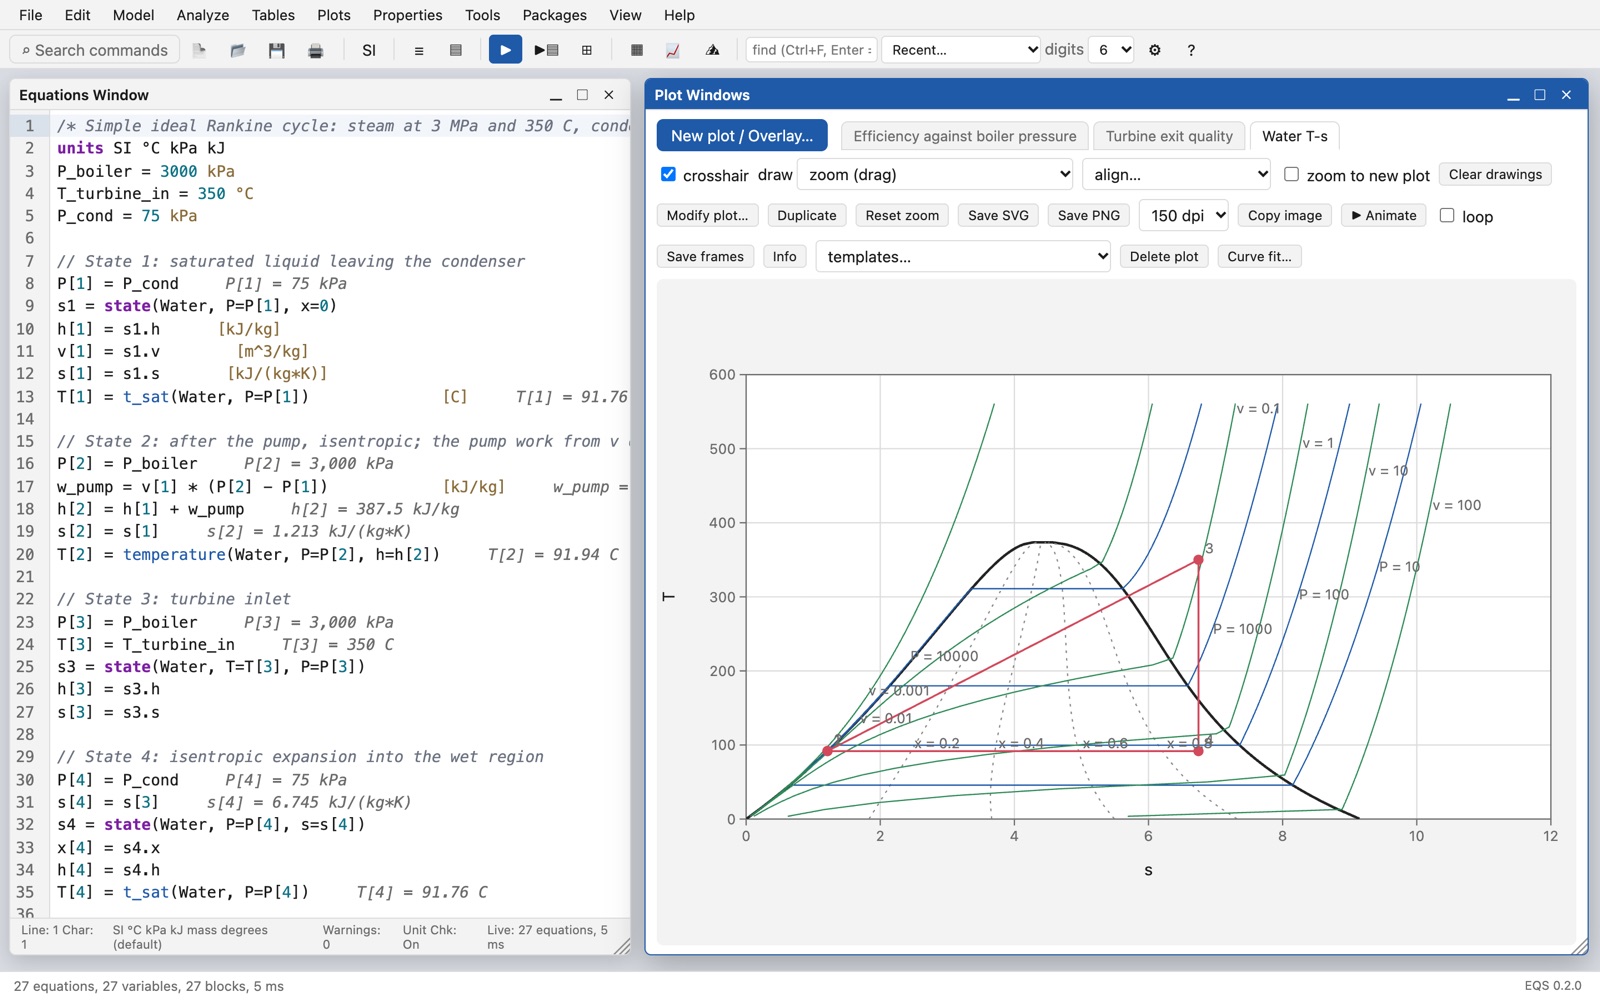Select the Water T-s tab
1600x1000 pixels.
coord(1295,136)
